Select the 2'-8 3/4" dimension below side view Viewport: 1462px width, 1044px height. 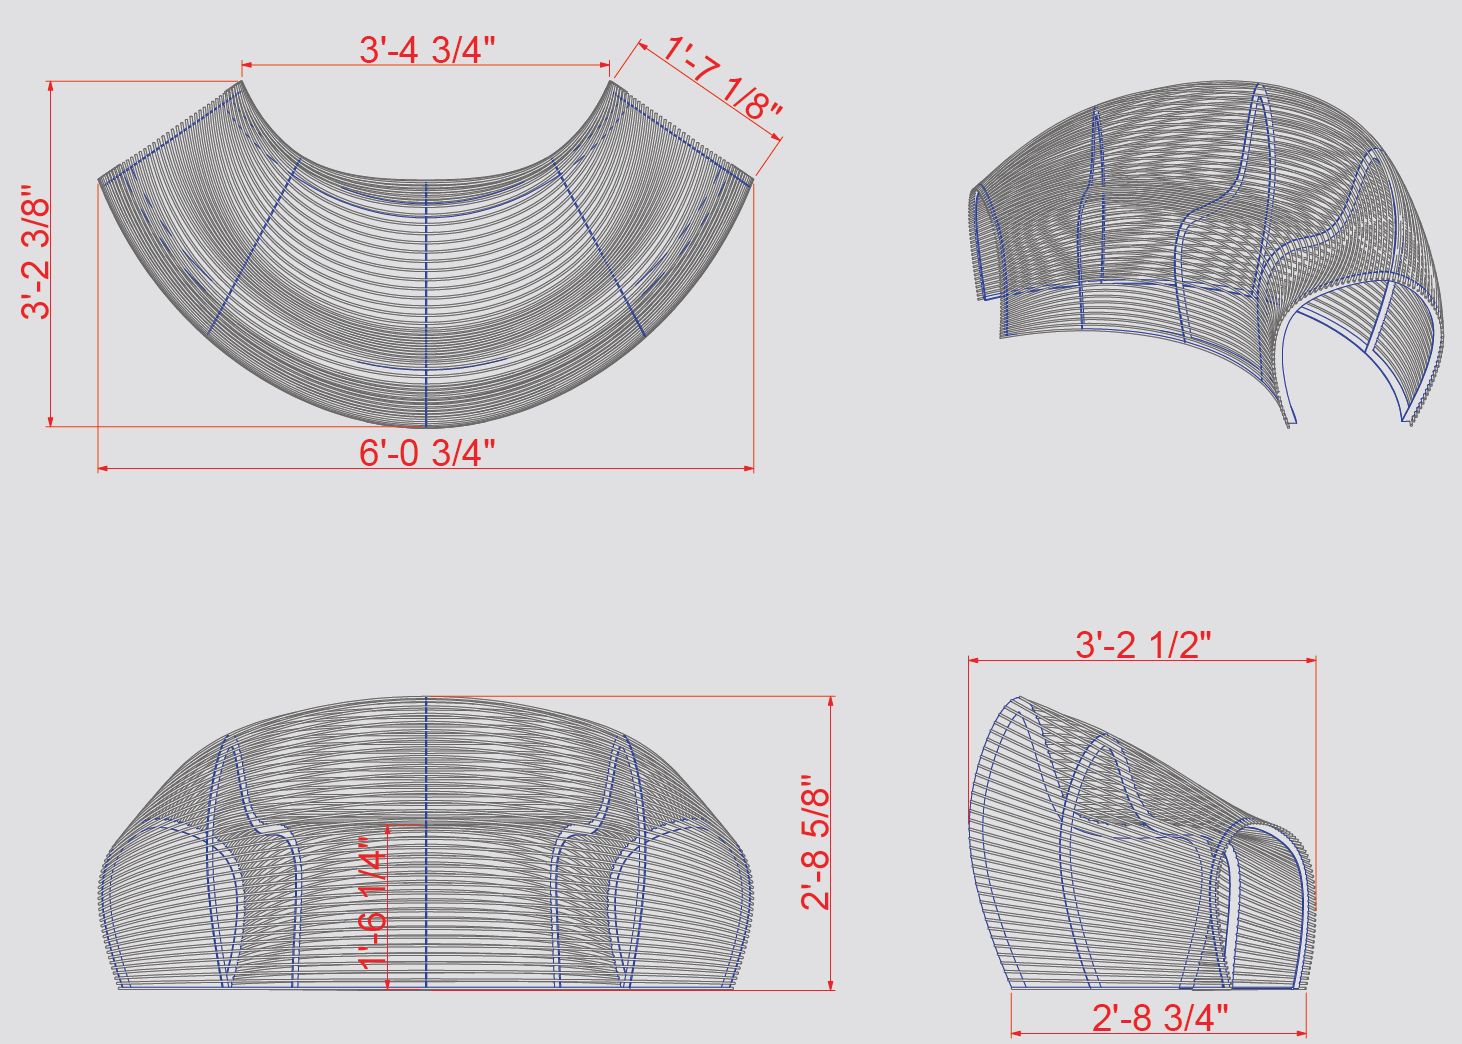click(x=1160, y=1018)
